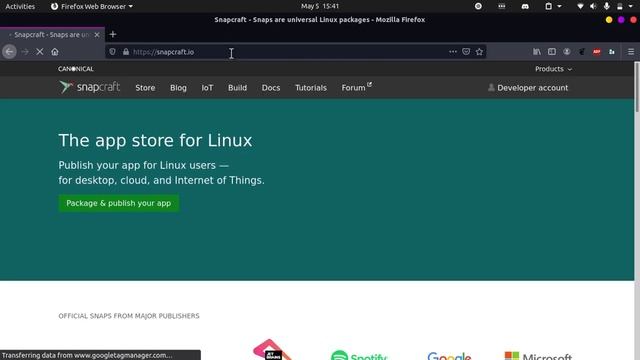Open rightmost extension toolbar icon

[611, 51]
